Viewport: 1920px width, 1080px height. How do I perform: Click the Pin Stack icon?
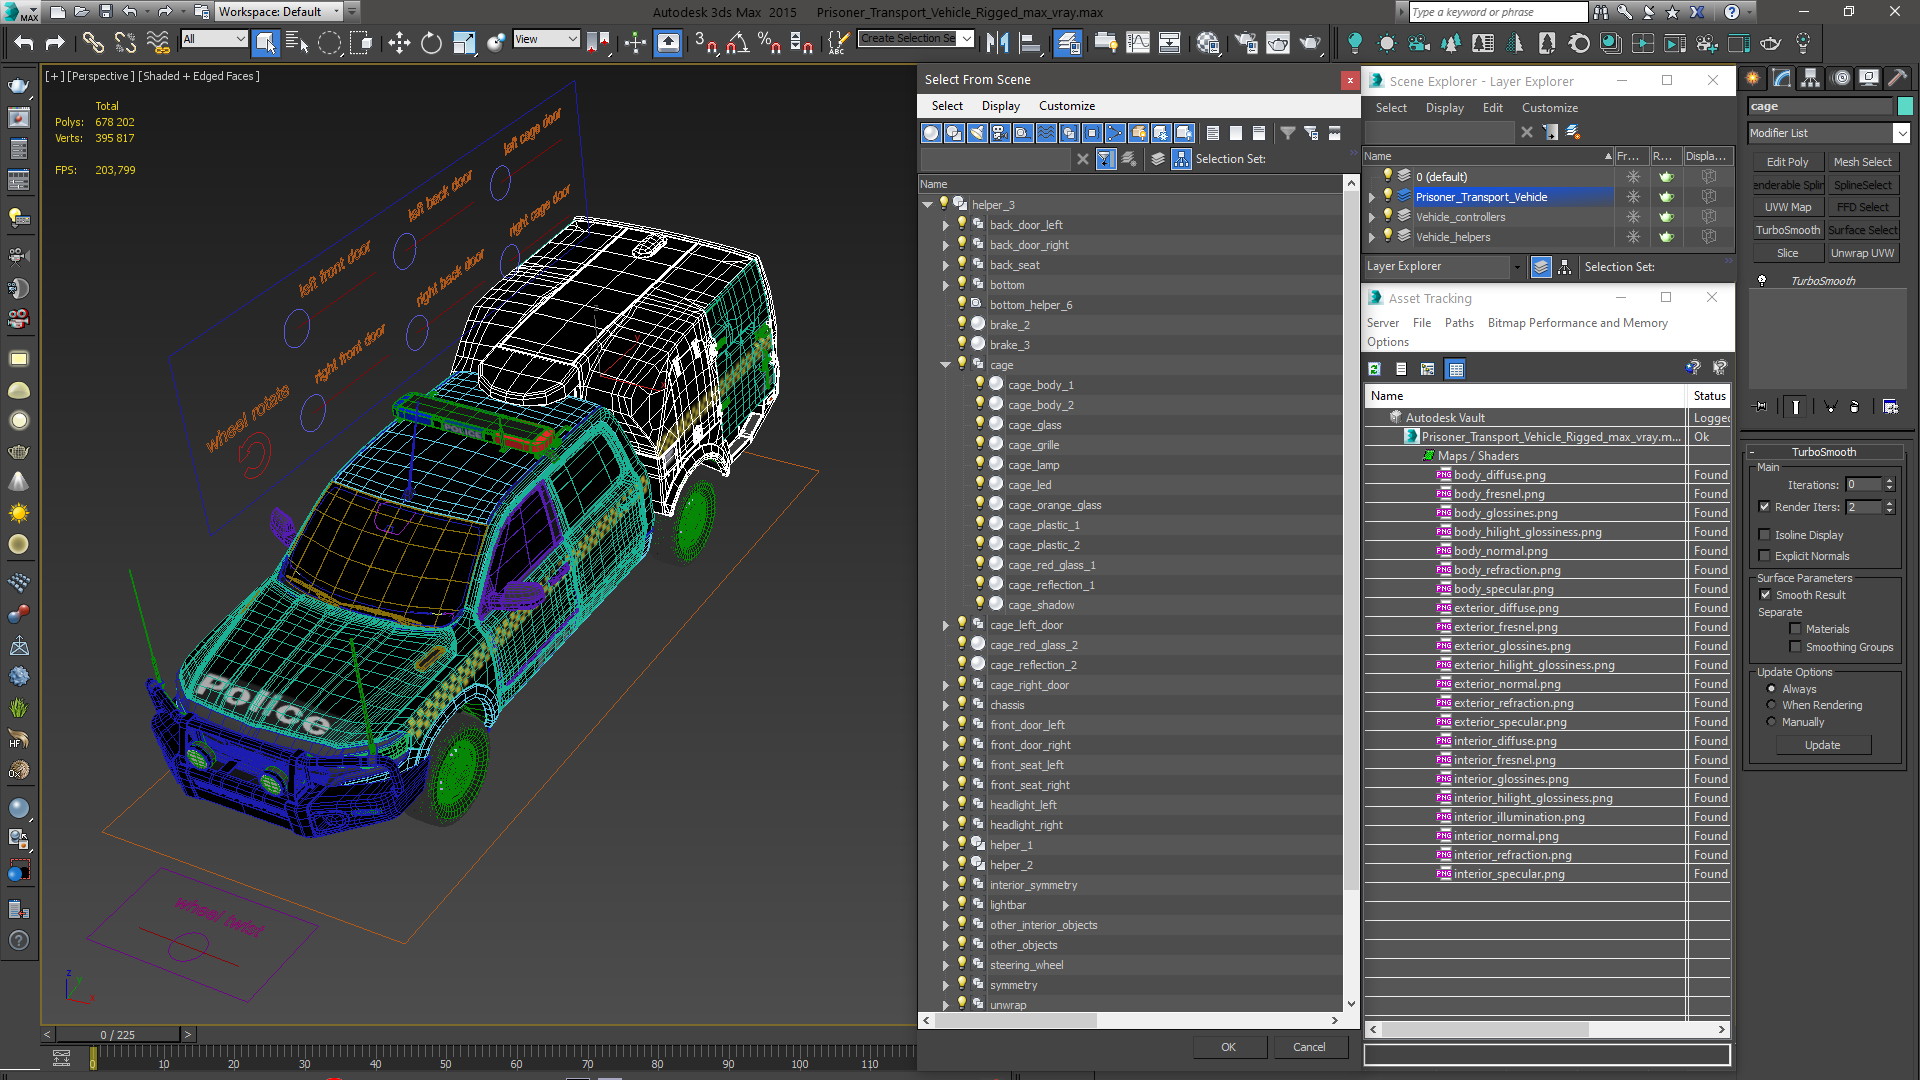pos(1761,406)
